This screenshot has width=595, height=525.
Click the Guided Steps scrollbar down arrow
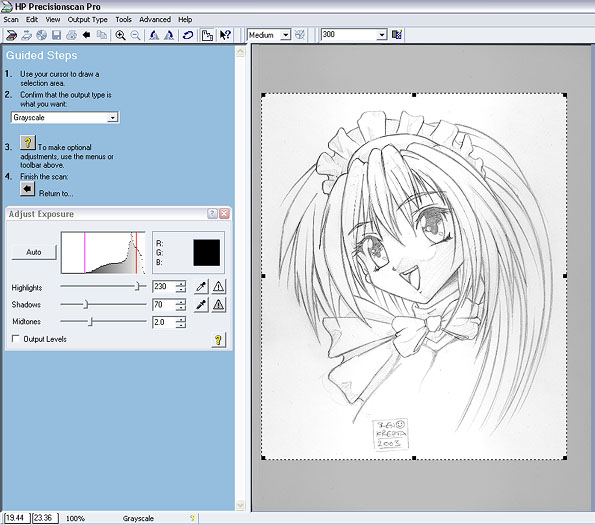click(x=240, y=505)
